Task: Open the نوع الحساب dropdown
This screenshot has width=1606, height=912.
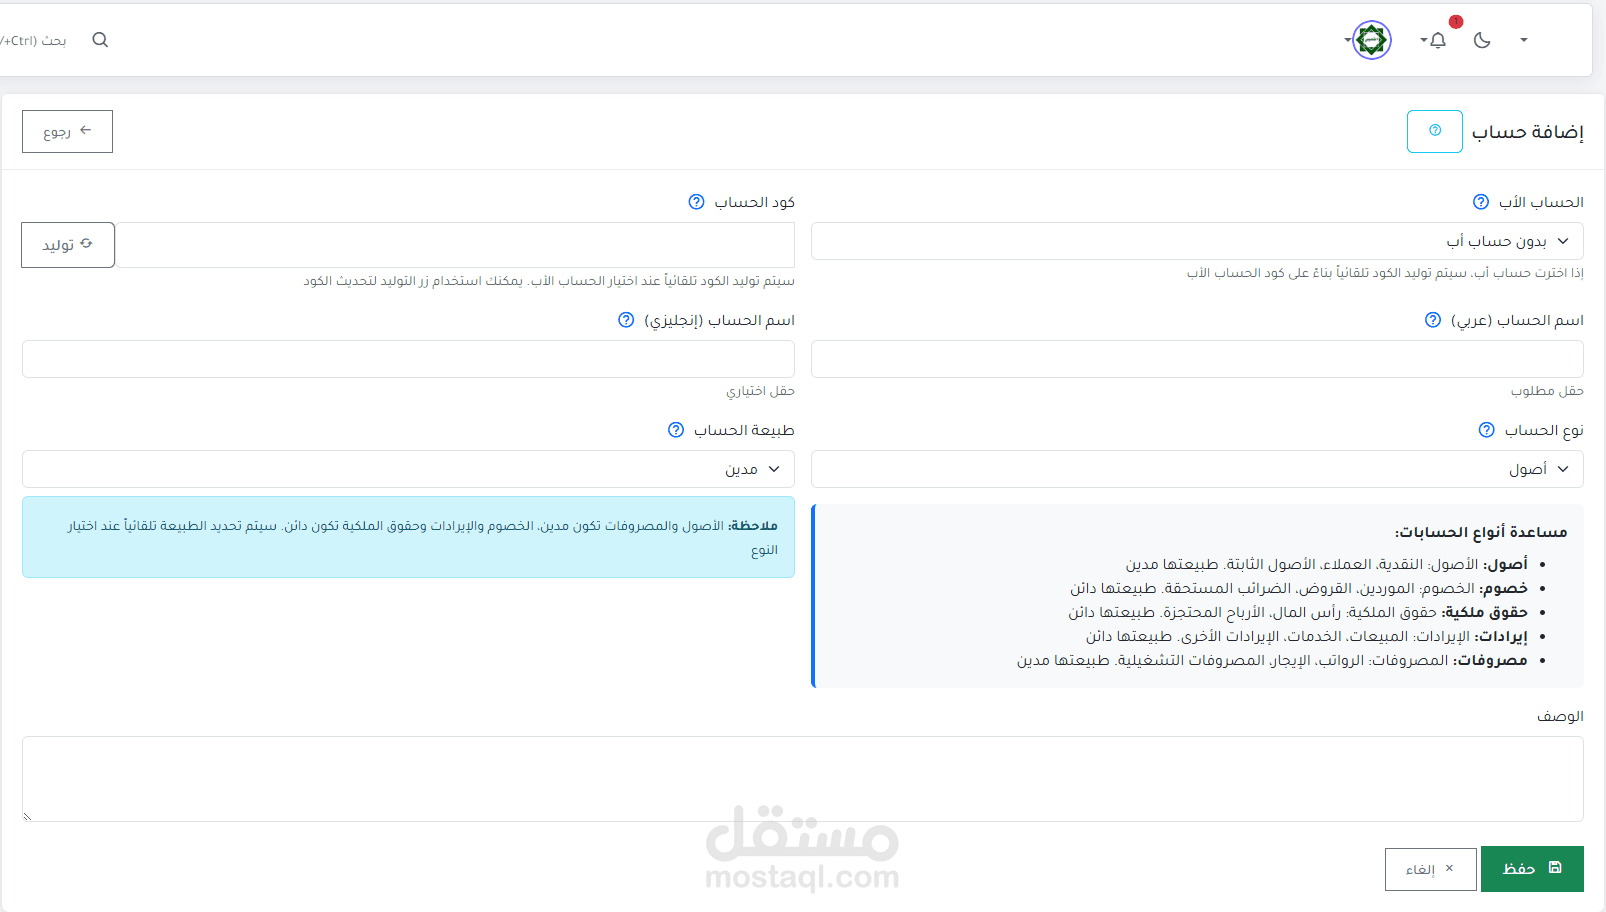Action: (1197, 469)
